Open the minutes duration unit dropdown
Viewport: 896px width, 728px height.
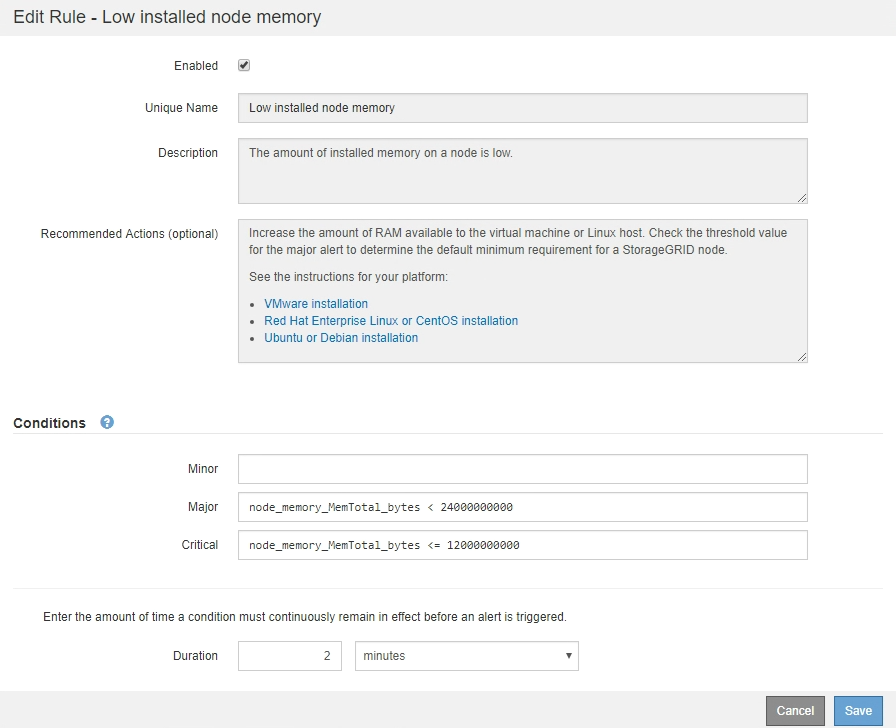(x=466, y=656)
